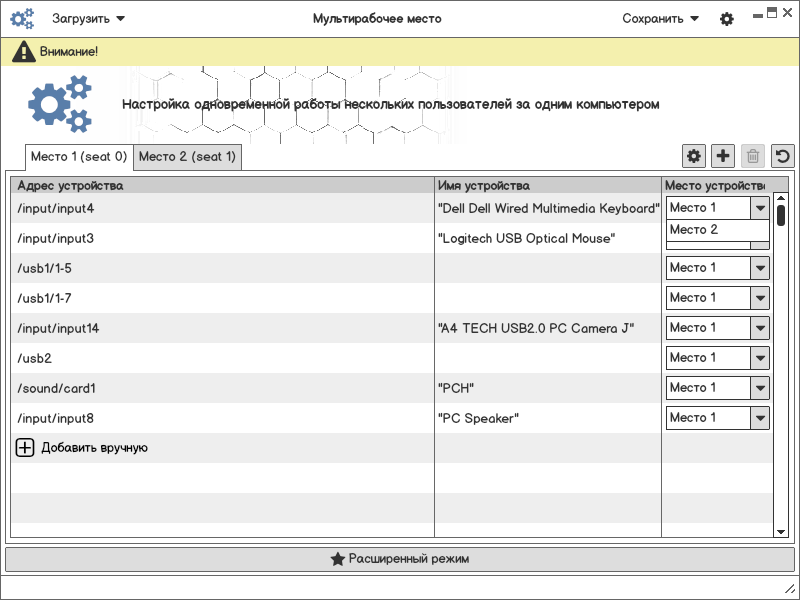Sort by the Имя устройства column header
This screenshot has width=800, height=600.
click(548, 186)
